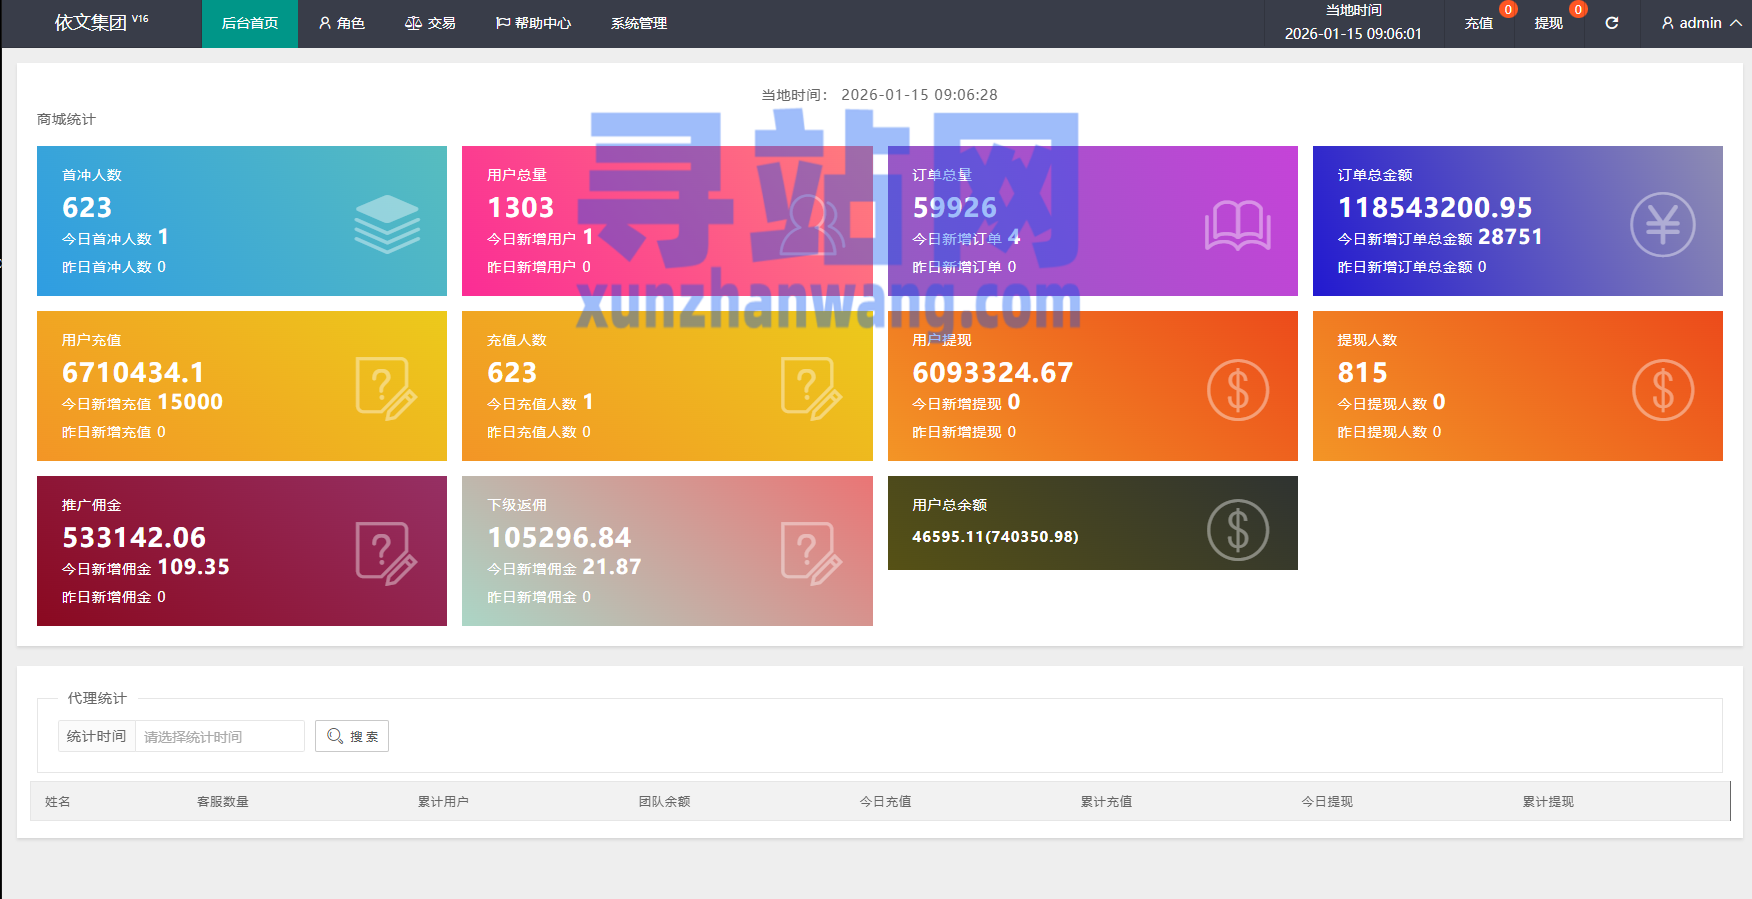Click the yen icon on 订单总金额 card

pos(1662,224)
